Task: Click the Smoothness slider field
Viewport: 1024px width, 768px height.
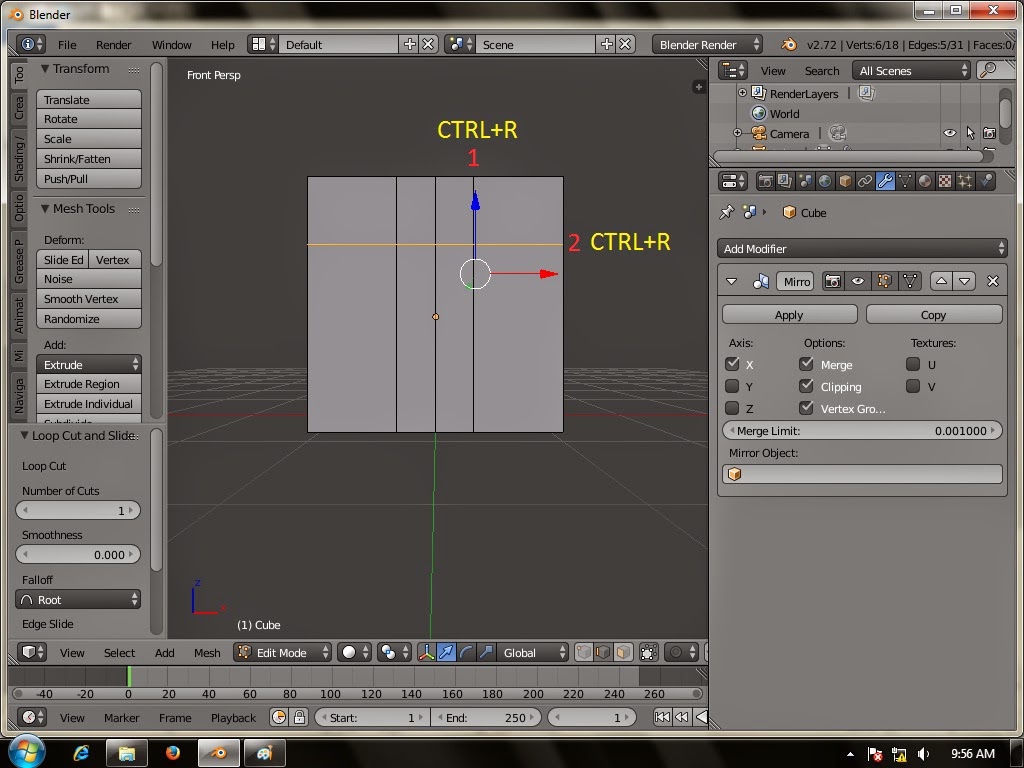Action: point(78,554)
